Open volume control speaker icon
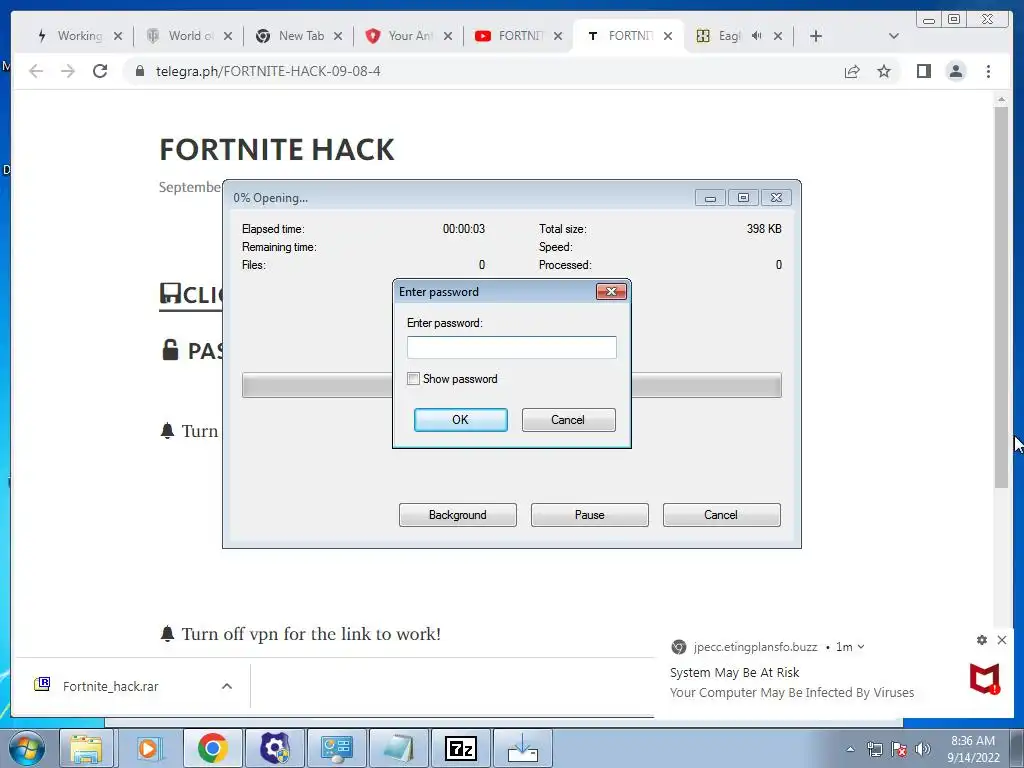The height and width of the screenshot is (768, 1024). click(923, 749)
